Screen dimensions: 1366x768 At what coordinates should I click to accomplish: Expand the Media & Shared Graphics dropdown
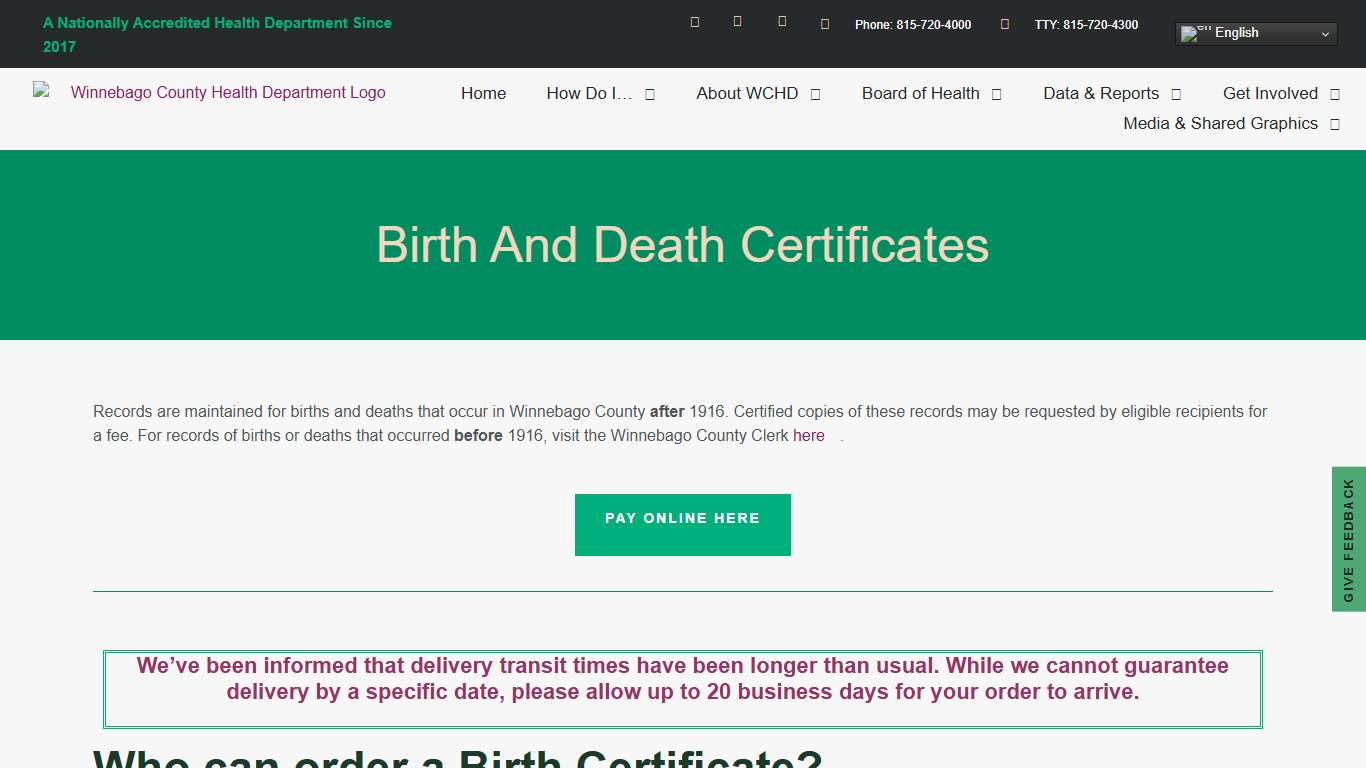point(1334,124)
